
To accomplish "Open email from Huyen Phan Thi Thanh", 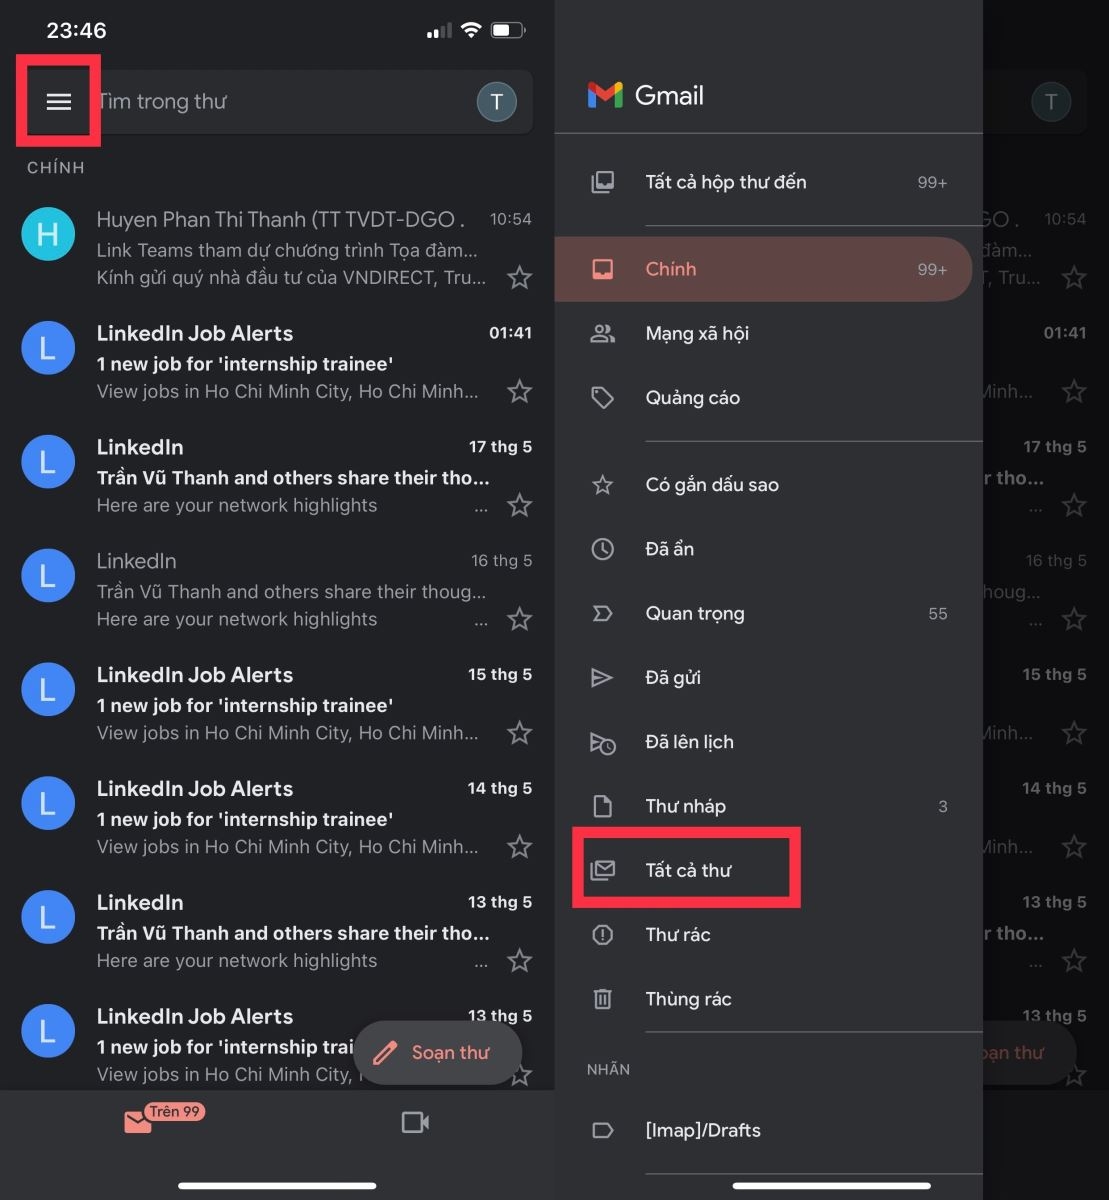I will (x=277, y=248).
